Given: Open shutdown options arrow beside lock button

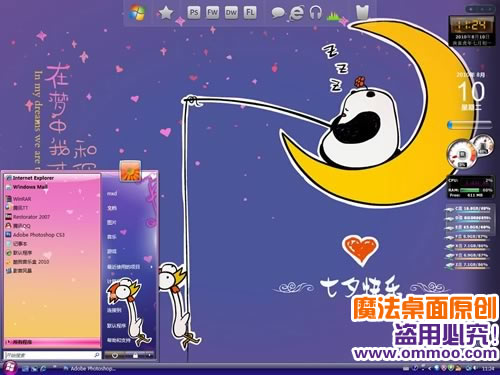Looking at the screenshot, I should (x=149, y=356).
